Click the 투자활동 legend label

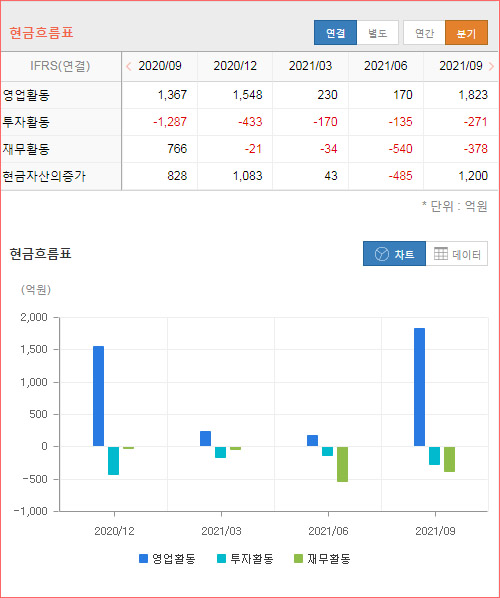tap(252, 559)
